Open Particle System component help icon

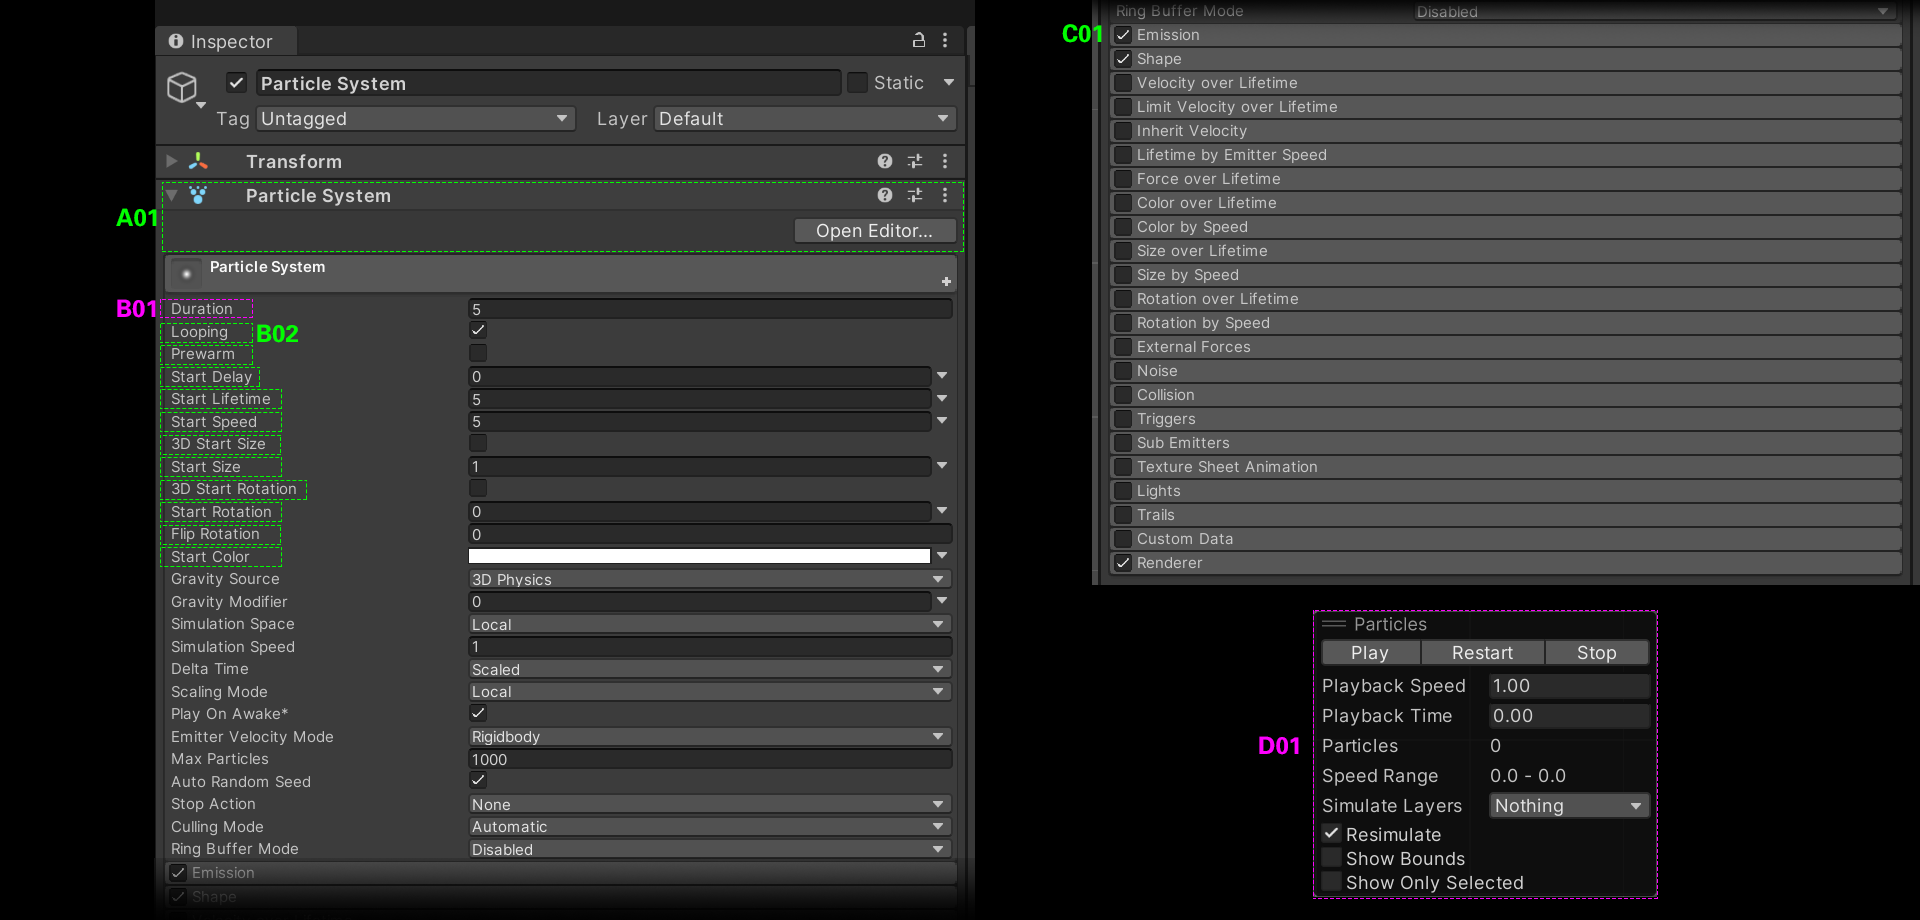click(885, 195)
